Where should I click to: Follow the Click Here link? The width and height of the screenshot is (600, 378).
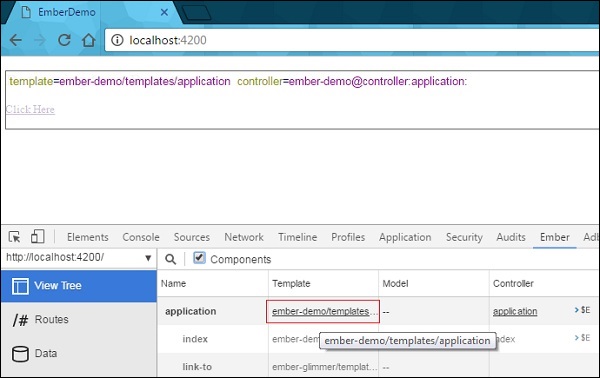(30, 109)
